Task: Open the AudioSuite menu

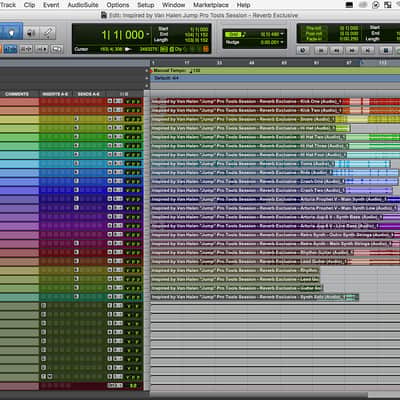Action: [83, 5]
